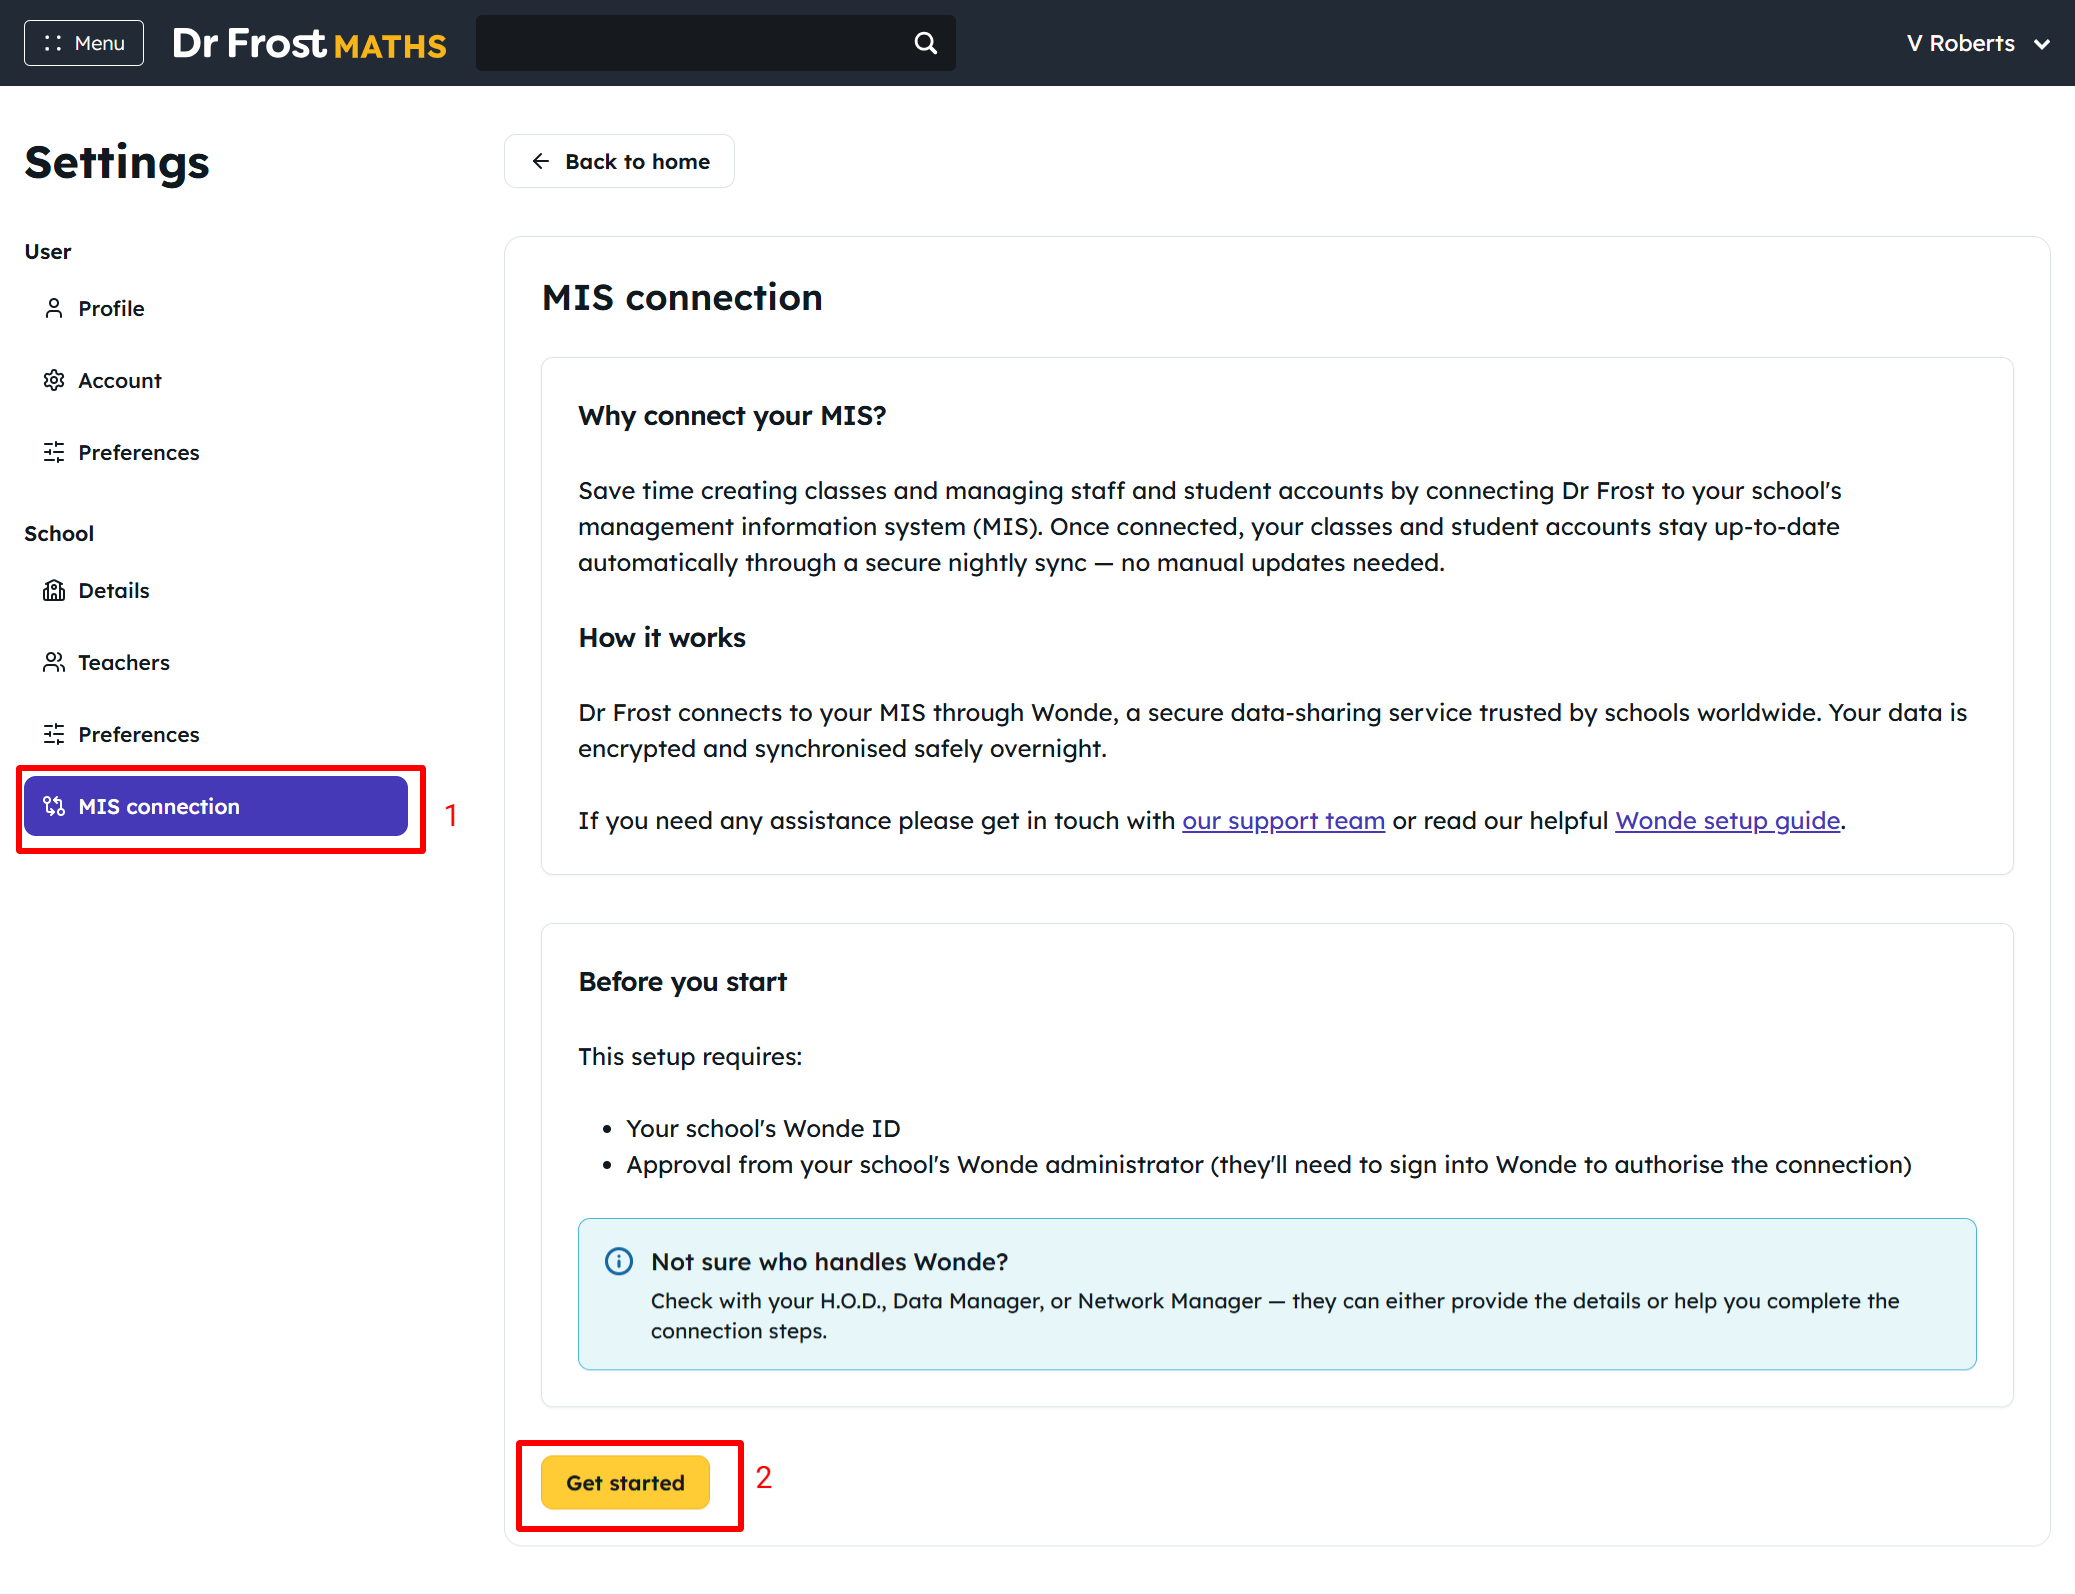Open the Menu button
The width and height of the screenshot is (2075, 1594).
point(84,43)
